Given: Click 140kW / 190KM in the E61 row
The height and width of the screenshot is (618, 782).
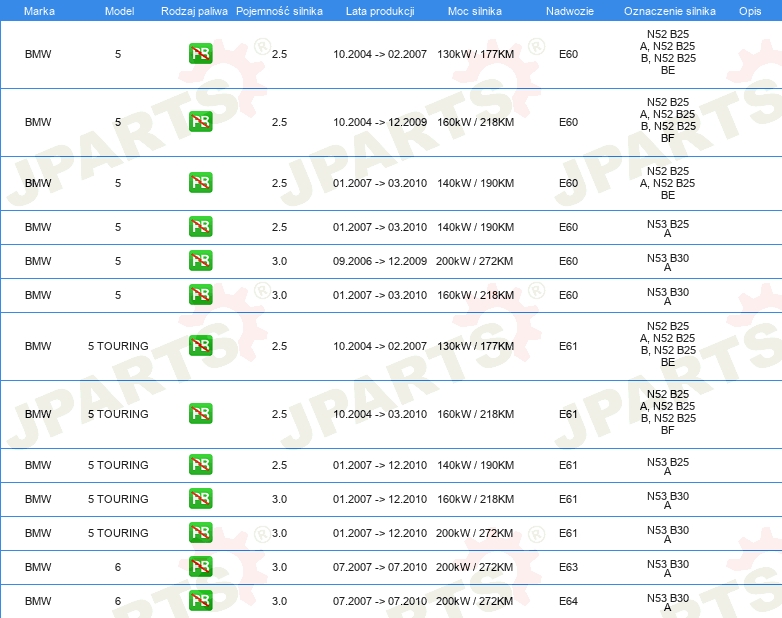Looking at the screenshot, I should (475, 465).
